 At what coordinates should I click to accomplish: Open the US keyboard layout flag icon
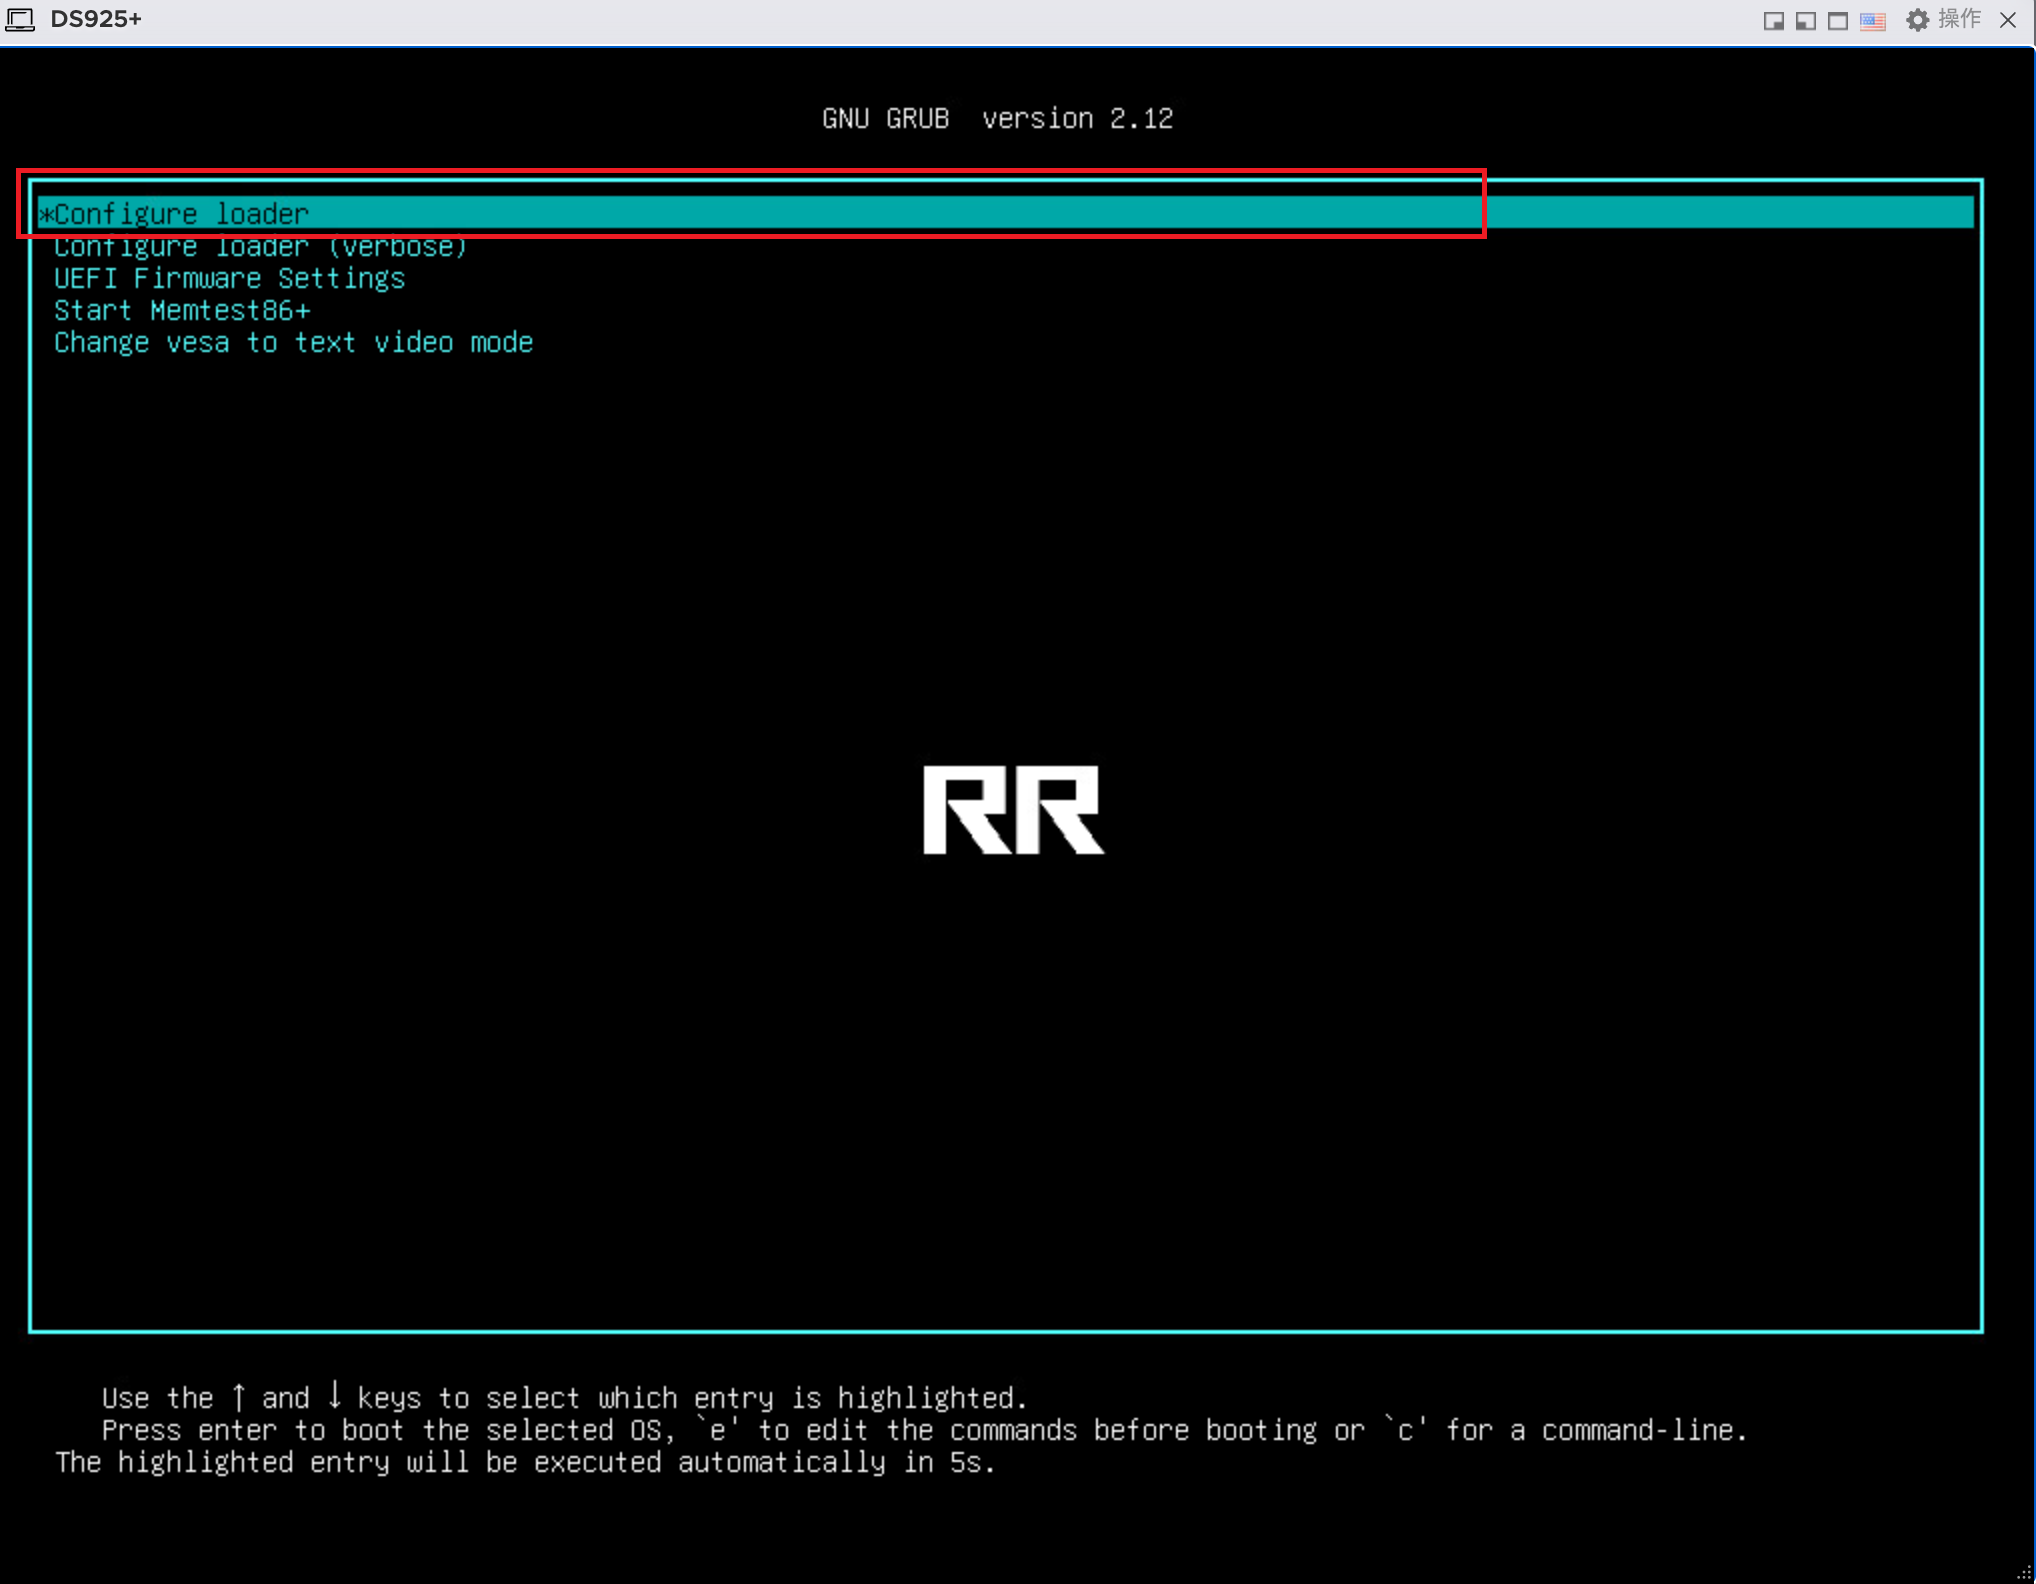1872,21
